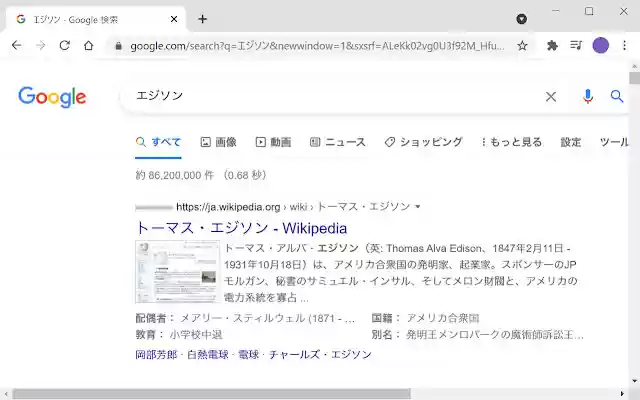Open 設定 search settings
The image size is (640, 400).
pos(571,142)
